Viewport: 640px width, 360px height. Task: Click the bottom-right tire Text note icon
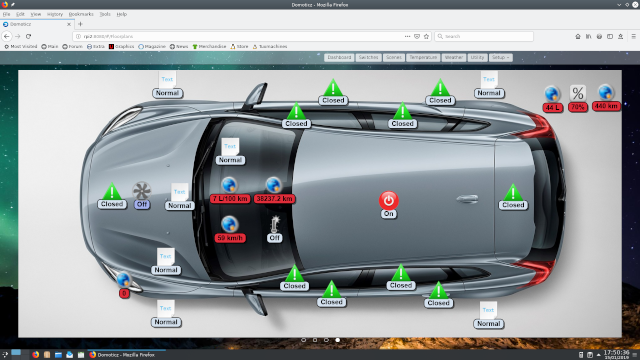point(488,310)
